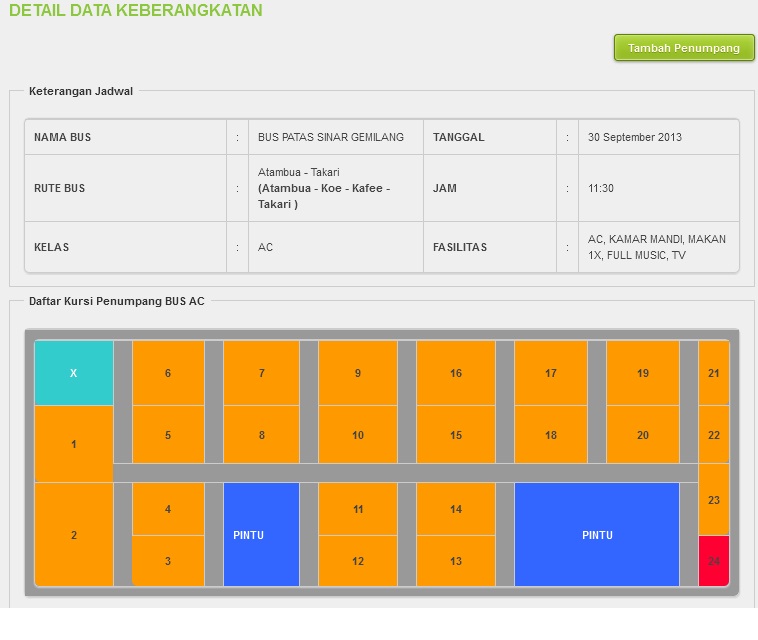Click the wide blue PINTU door block
Screen dimensions: 758x640
[597, 535]
